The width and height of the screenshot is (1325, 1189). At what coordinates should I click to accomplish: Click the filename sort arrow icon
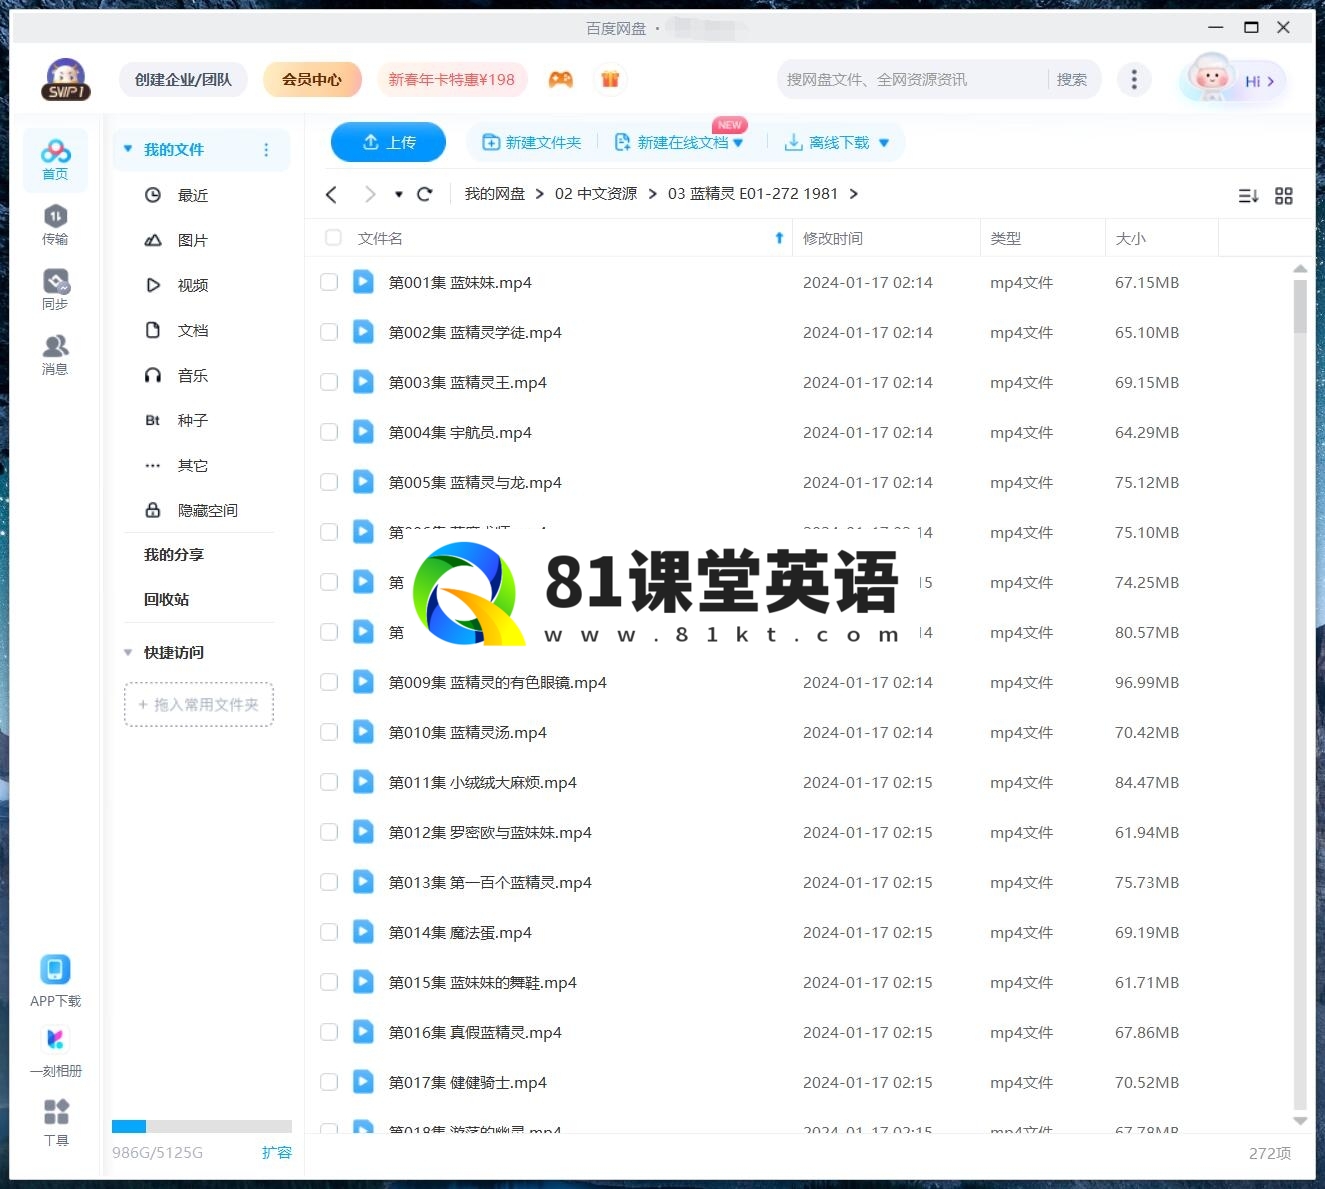coord(779,238)
